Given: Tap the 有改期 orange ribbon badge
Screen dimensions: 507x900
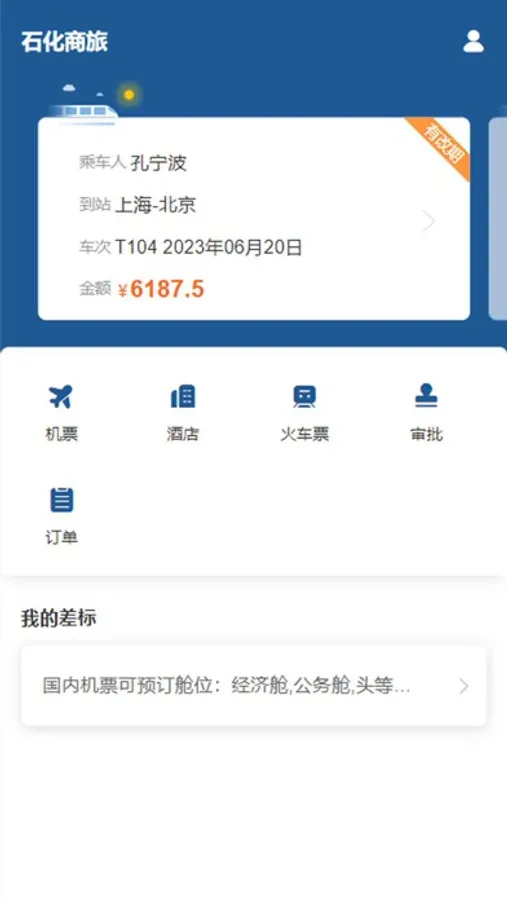Looking at the screenshot, I should [x=441, y=145].
